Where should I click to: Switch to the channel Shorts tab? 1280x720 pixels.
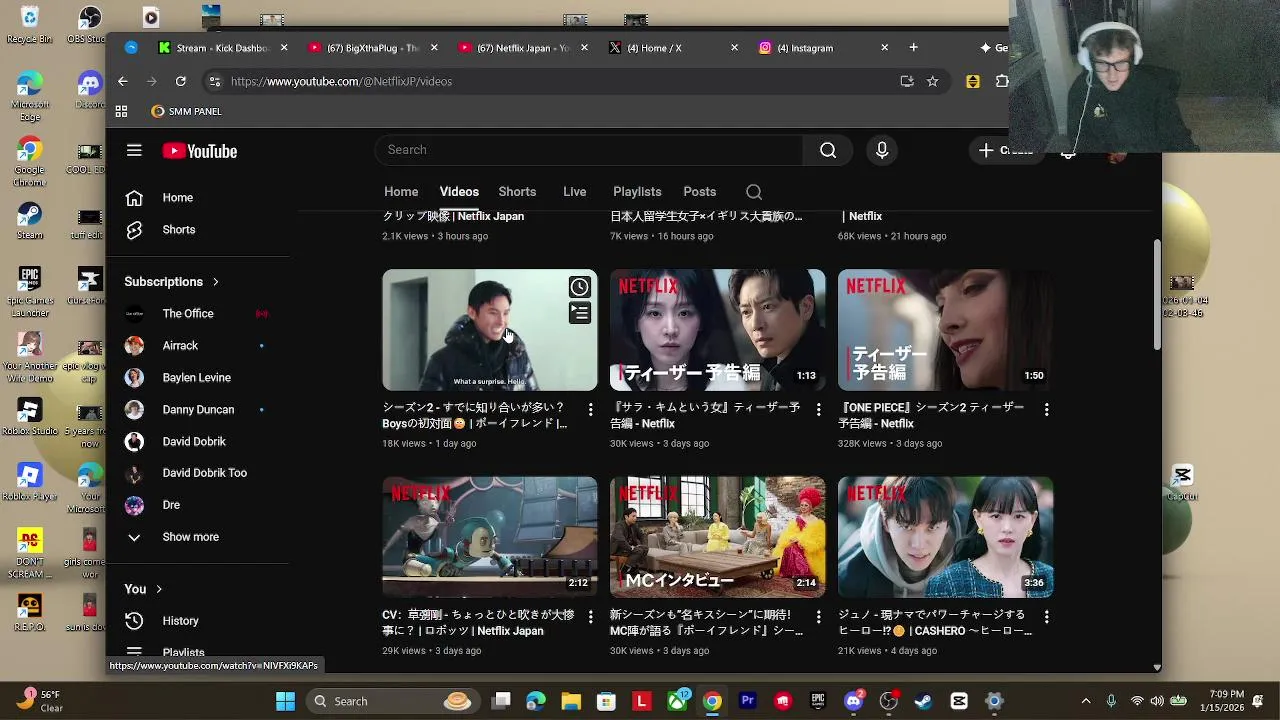pos(517,192)
